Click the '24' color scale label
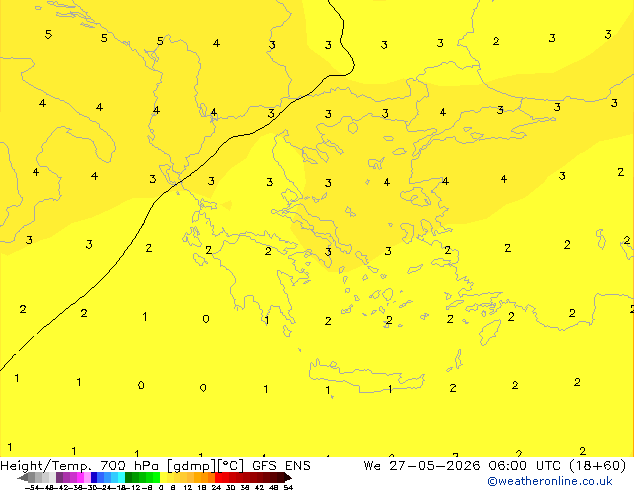 pos(216,487)
